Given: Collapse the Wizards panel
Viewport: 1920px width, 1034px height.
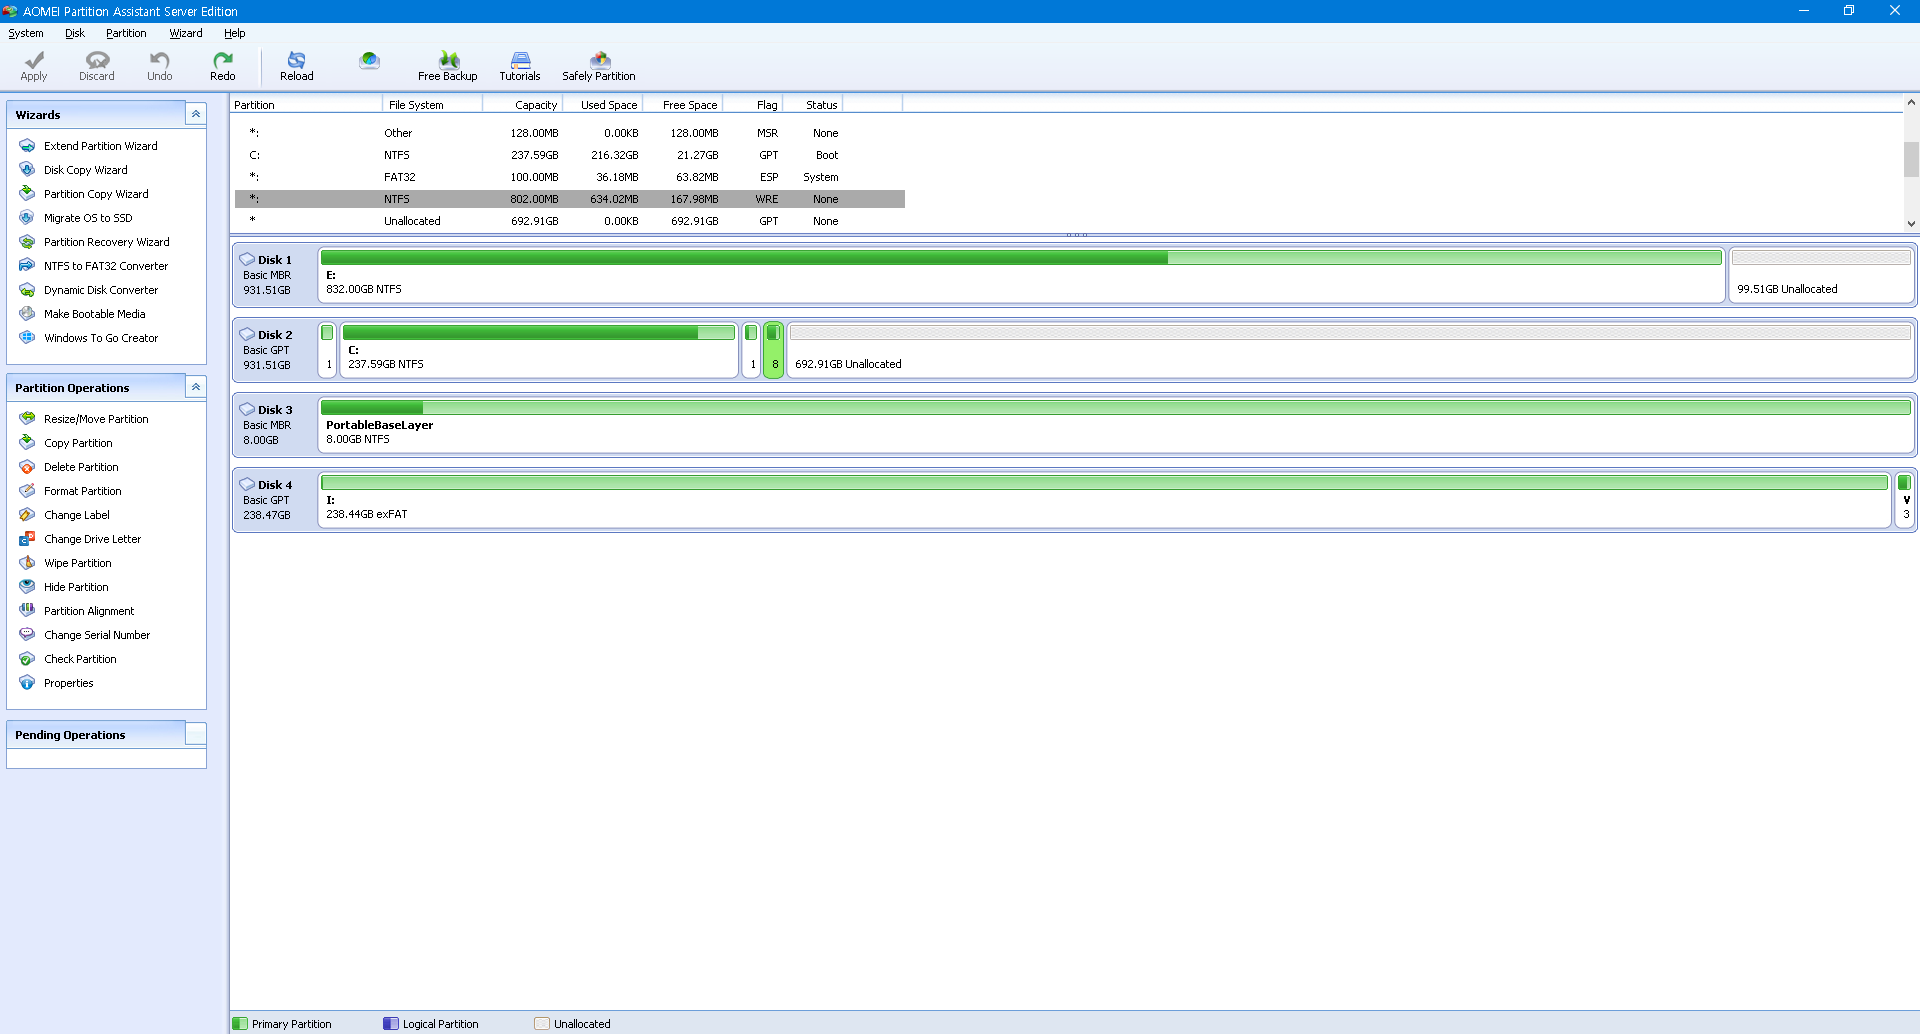Looking at the screenshot, I should (196, 114).
